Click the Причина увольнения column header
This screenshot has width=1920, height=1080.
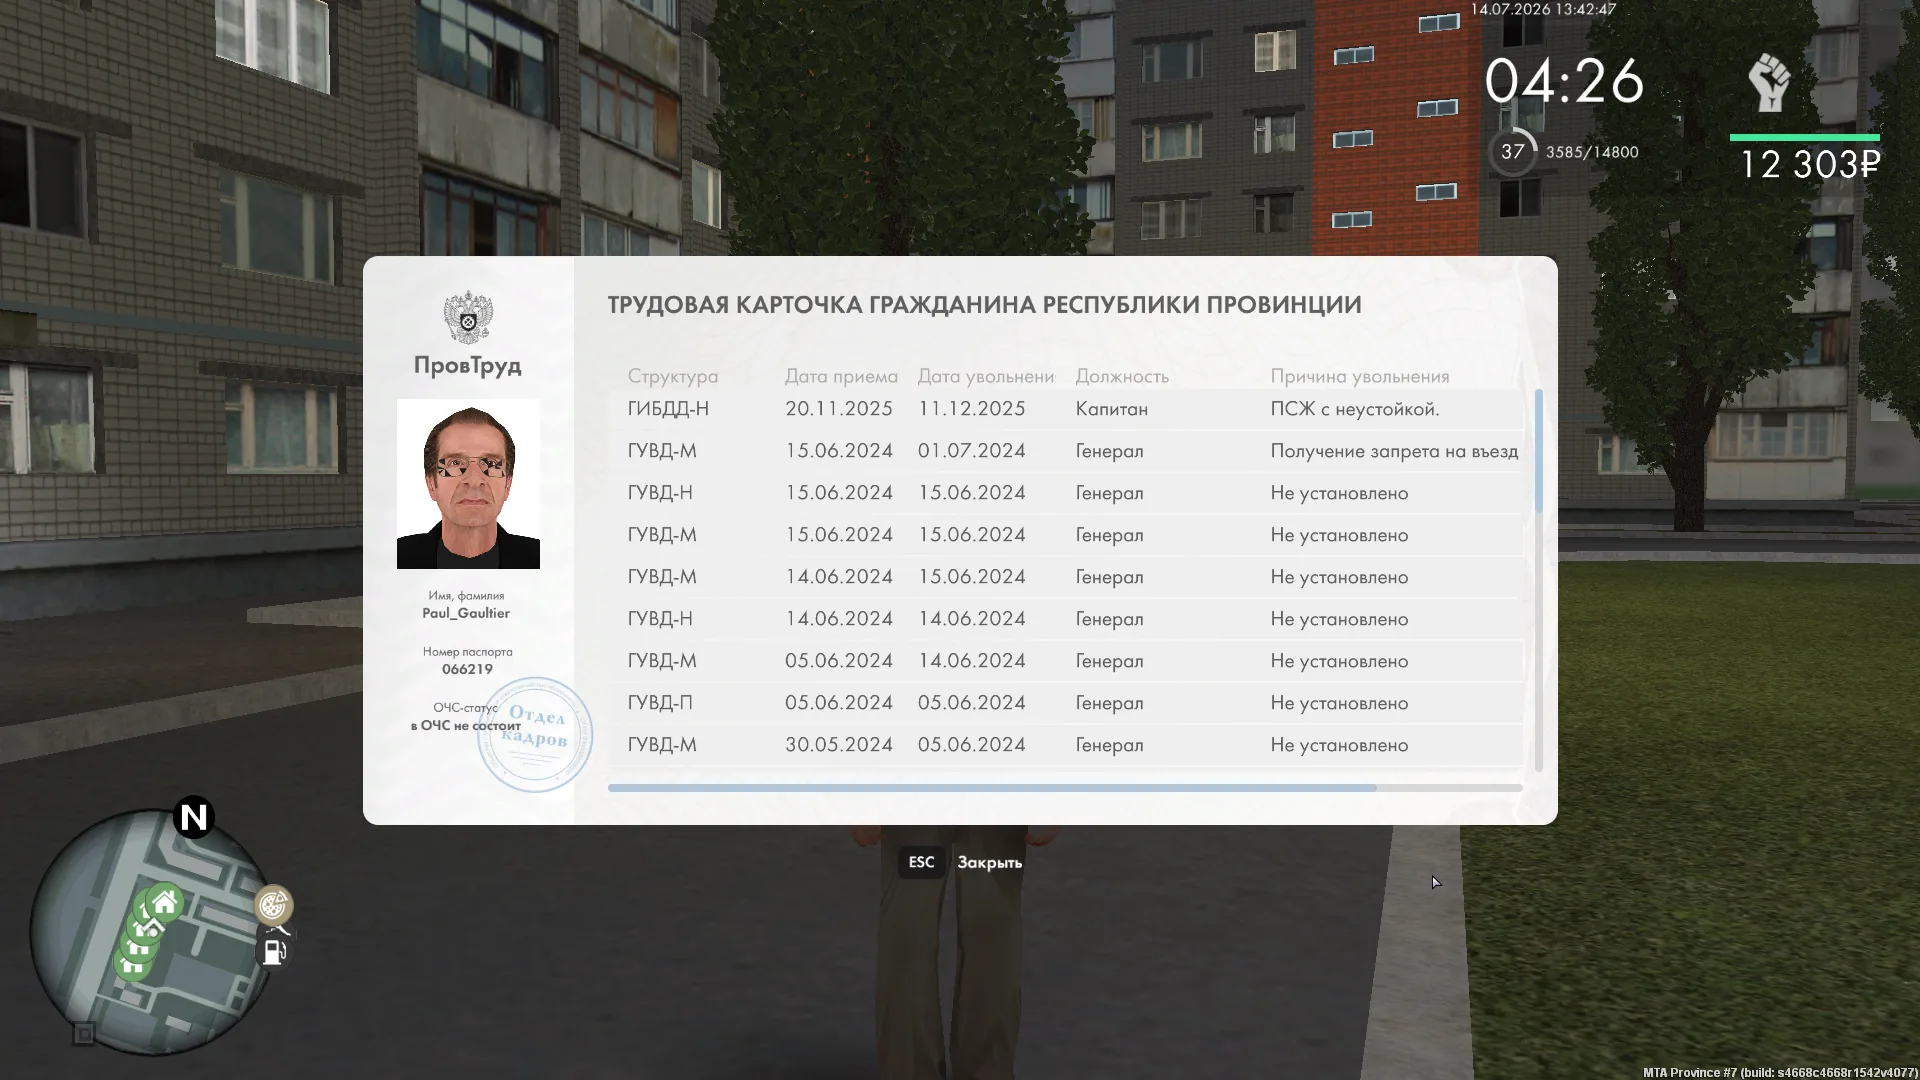pyautogui.click(x=1359, y=377)
